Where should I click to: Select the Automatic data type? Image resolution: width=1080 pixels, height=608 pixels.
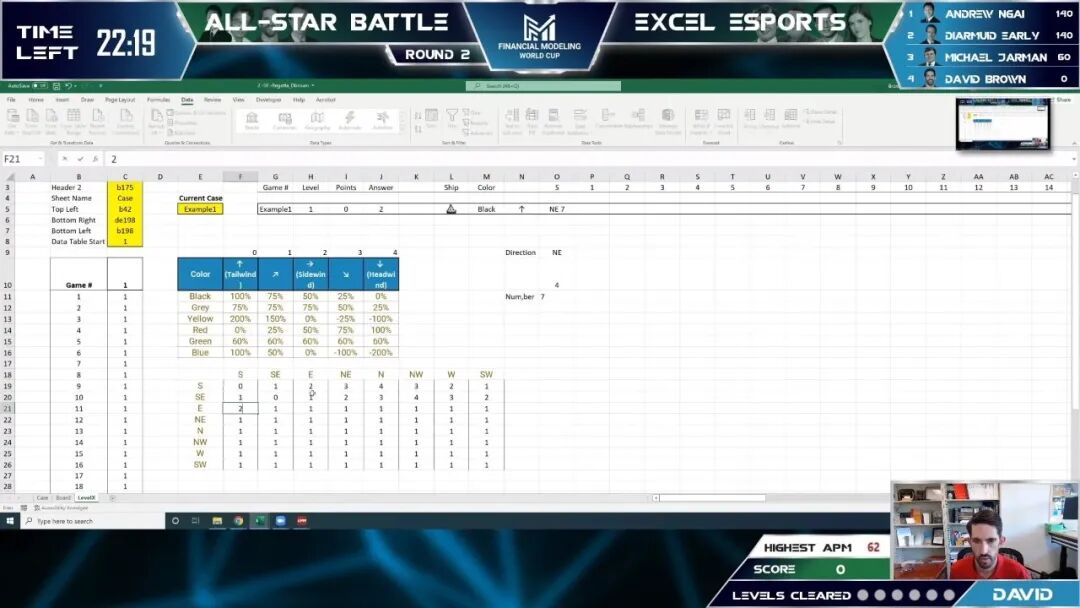tap(350, 121)
